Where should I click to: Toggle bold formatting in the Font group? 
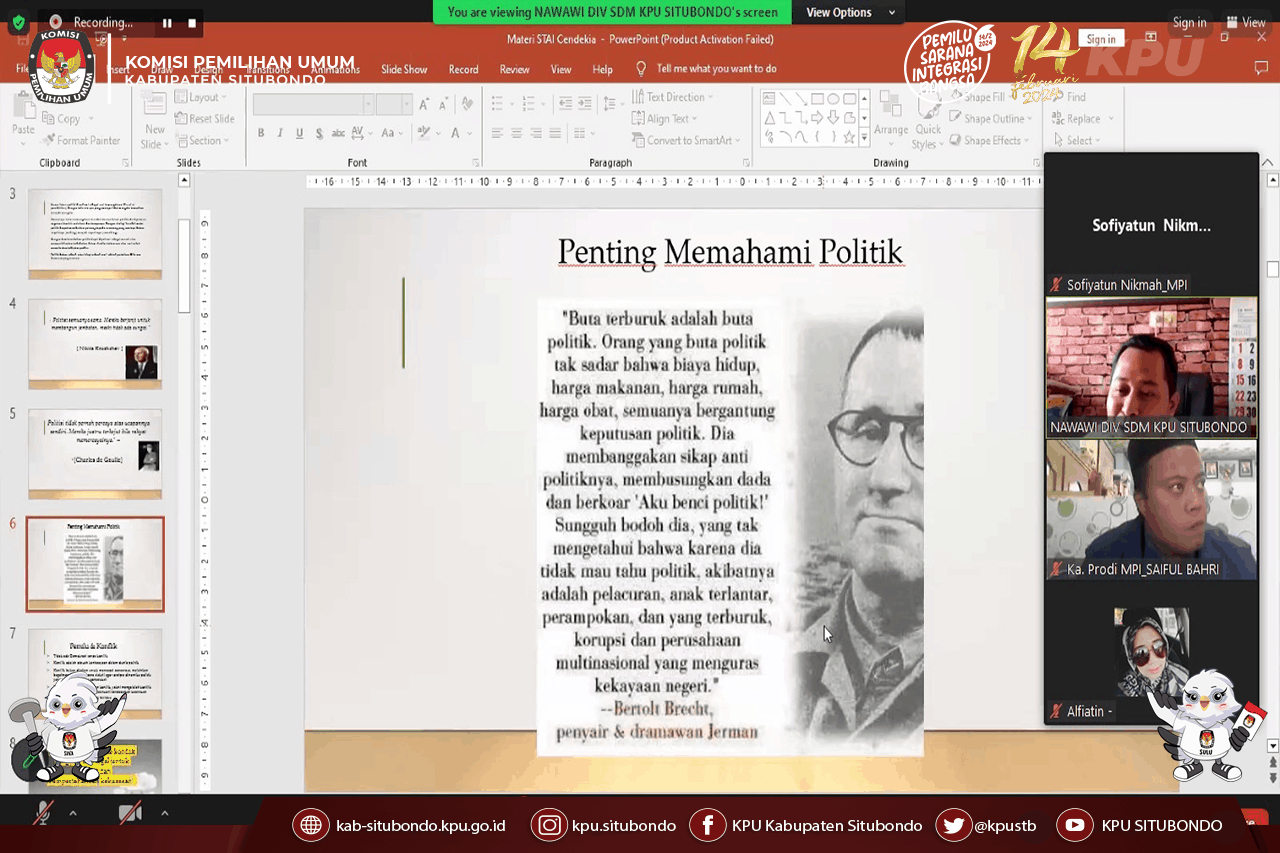click(261, 133)
